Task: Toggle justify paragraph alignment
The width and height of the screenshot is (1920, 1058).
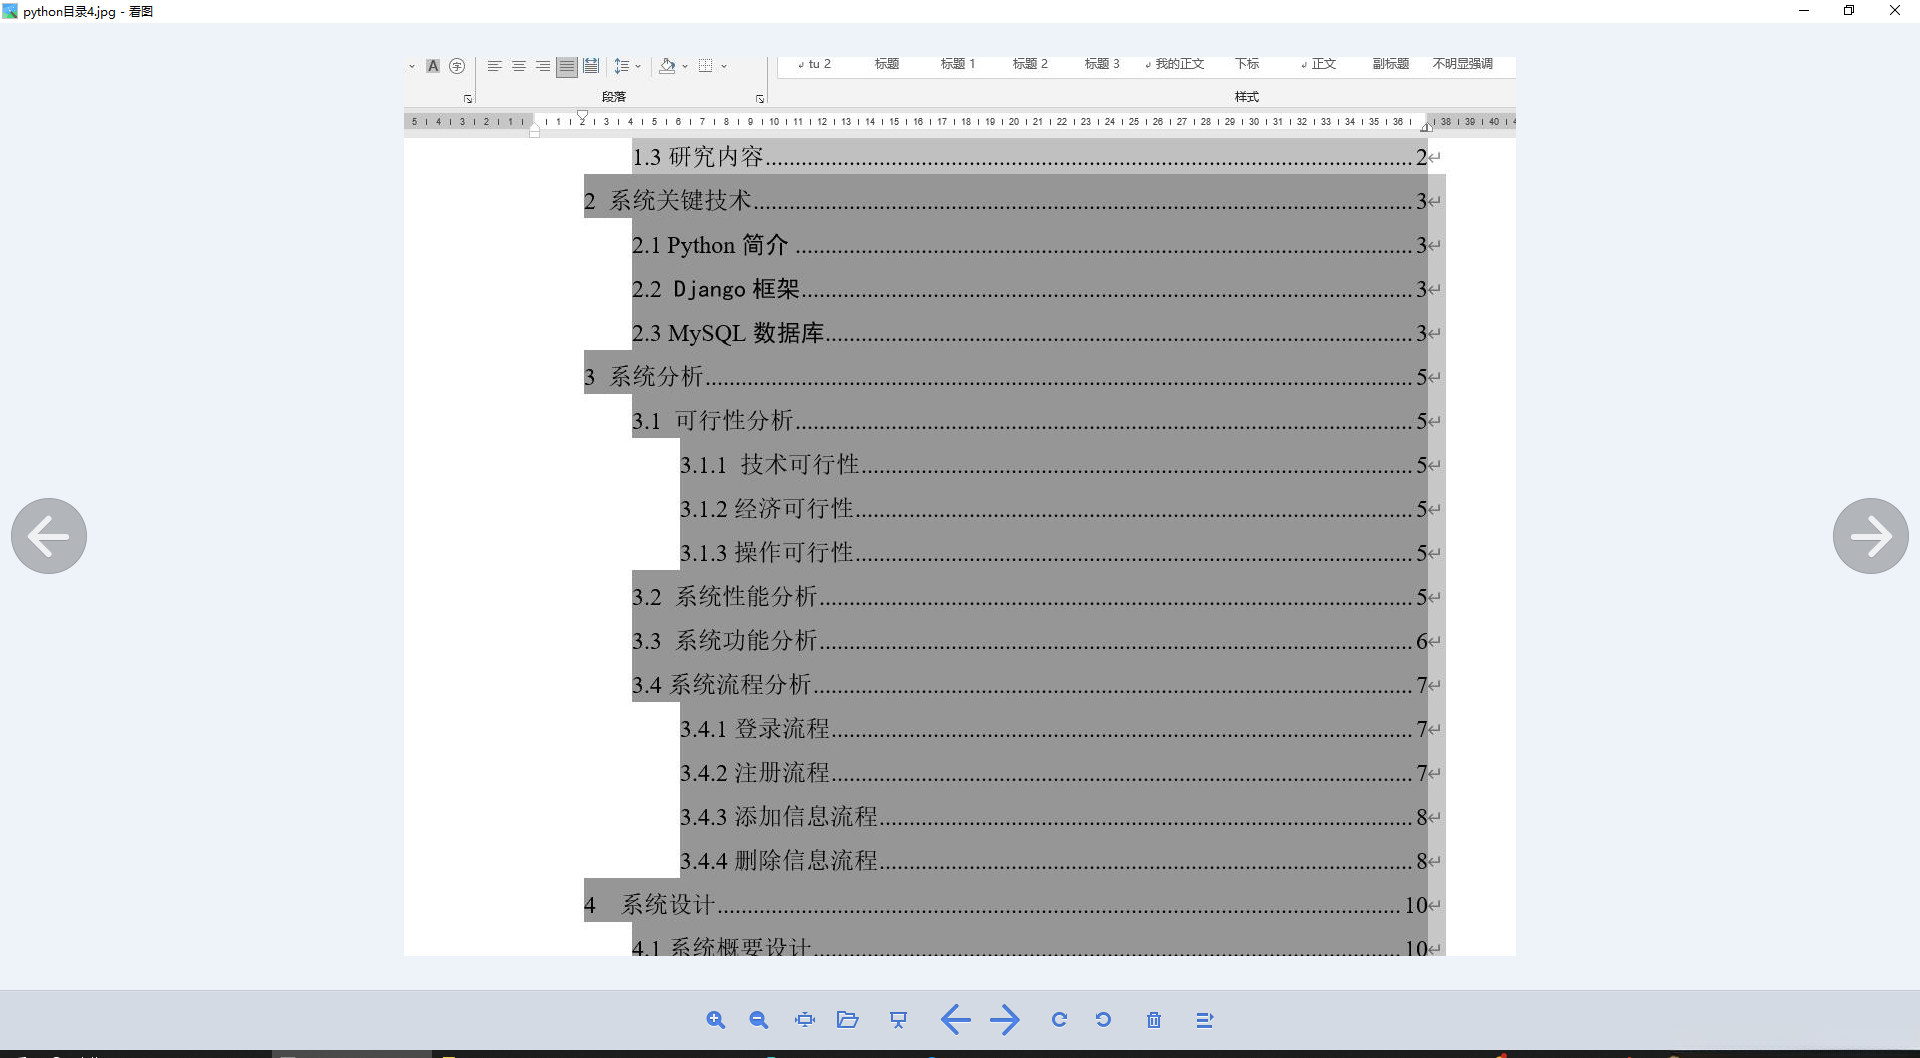Action: tap(566, 65)
